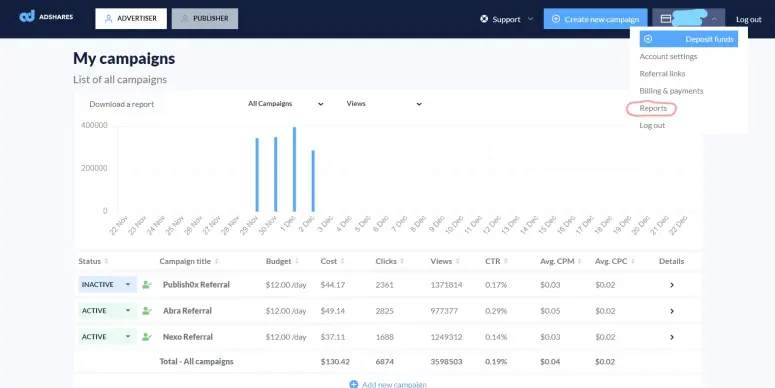
Task: Open INACTIVE status dropdown for Publish0x Referral
Action: point(107,285)
